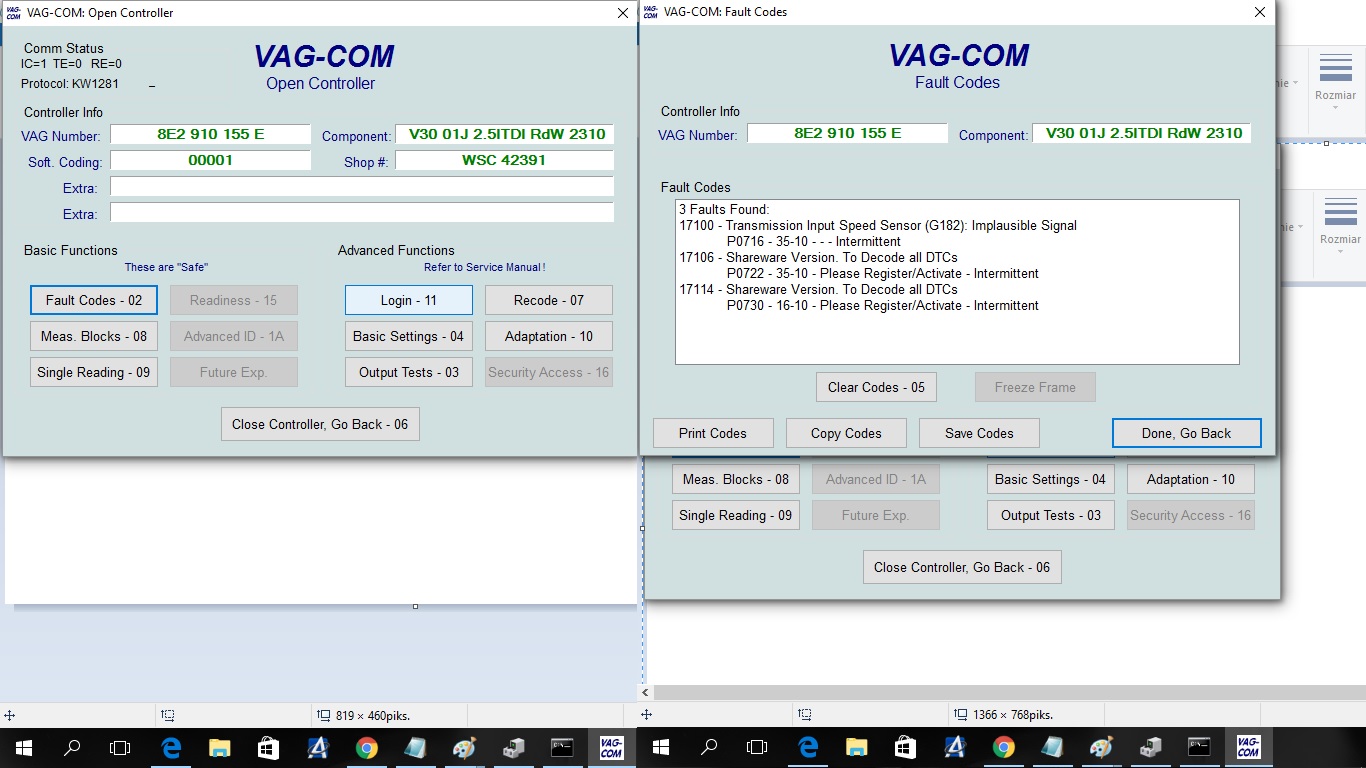
Task: Open Paint from the right-hand taskbar
Action: click(x=1101, y=747)
